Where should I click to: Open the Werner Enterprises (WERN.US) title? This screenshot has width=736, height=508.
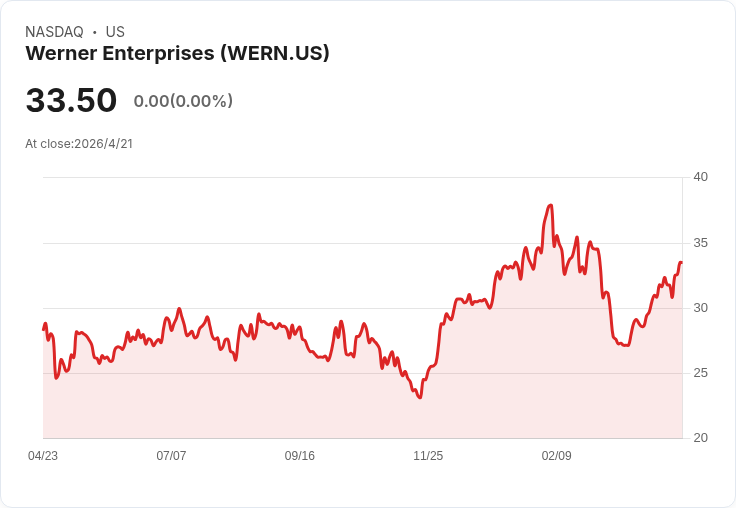(177, 54)
